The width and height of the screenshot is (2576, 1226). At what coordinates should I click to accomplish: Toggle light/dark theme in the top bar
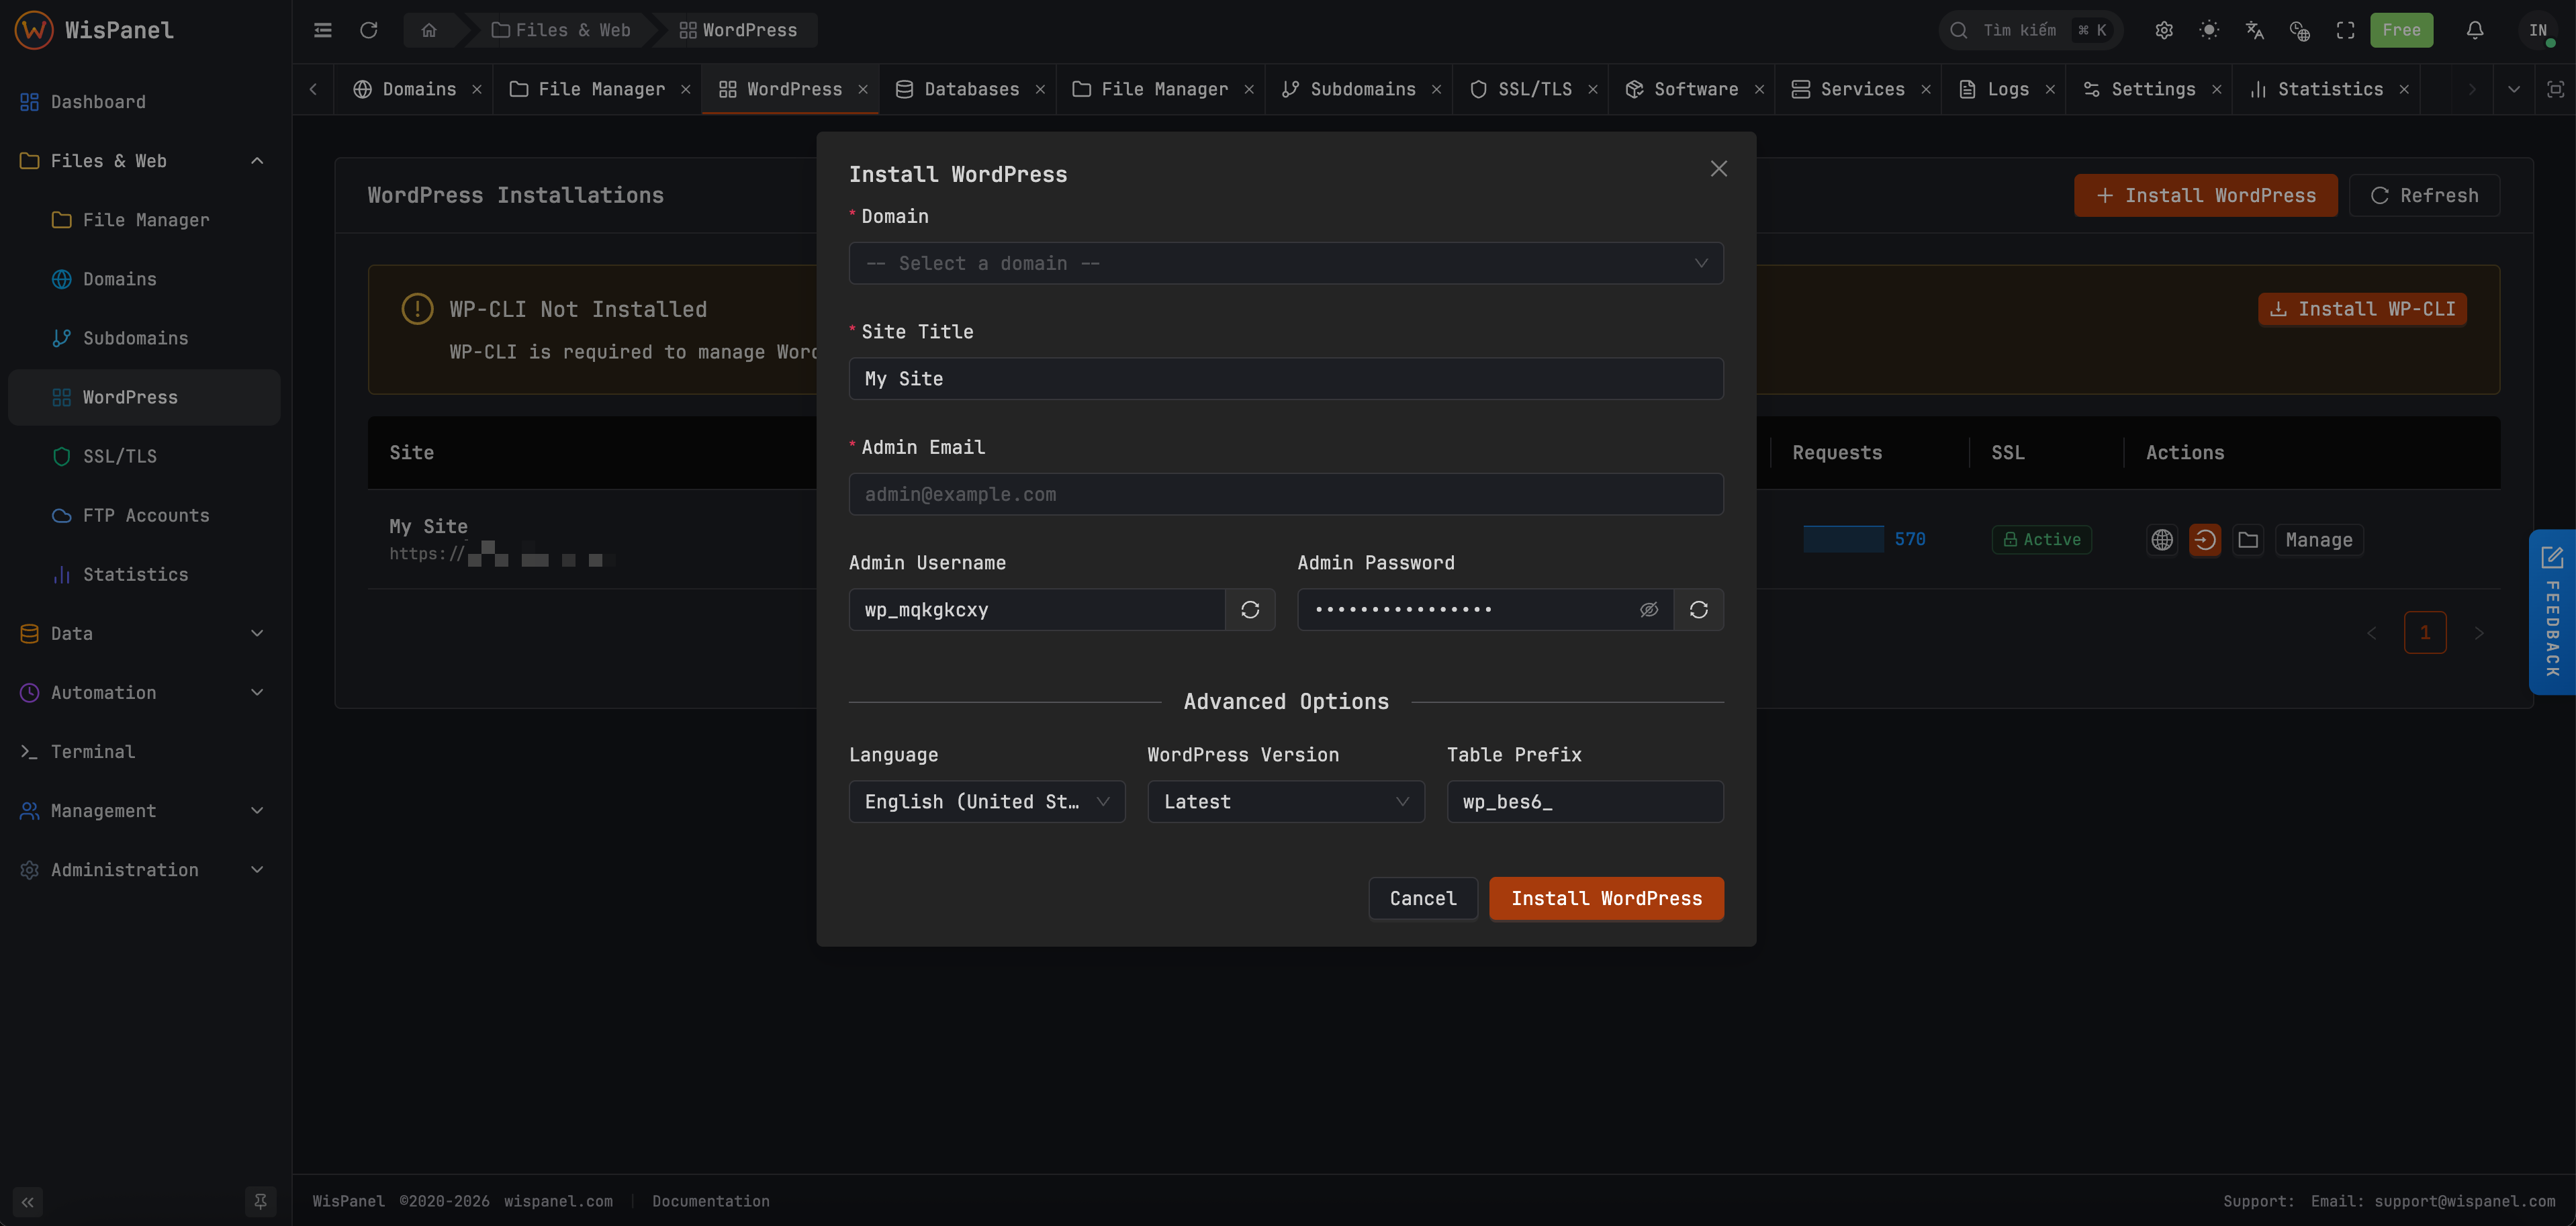[x=2209, y=30]
